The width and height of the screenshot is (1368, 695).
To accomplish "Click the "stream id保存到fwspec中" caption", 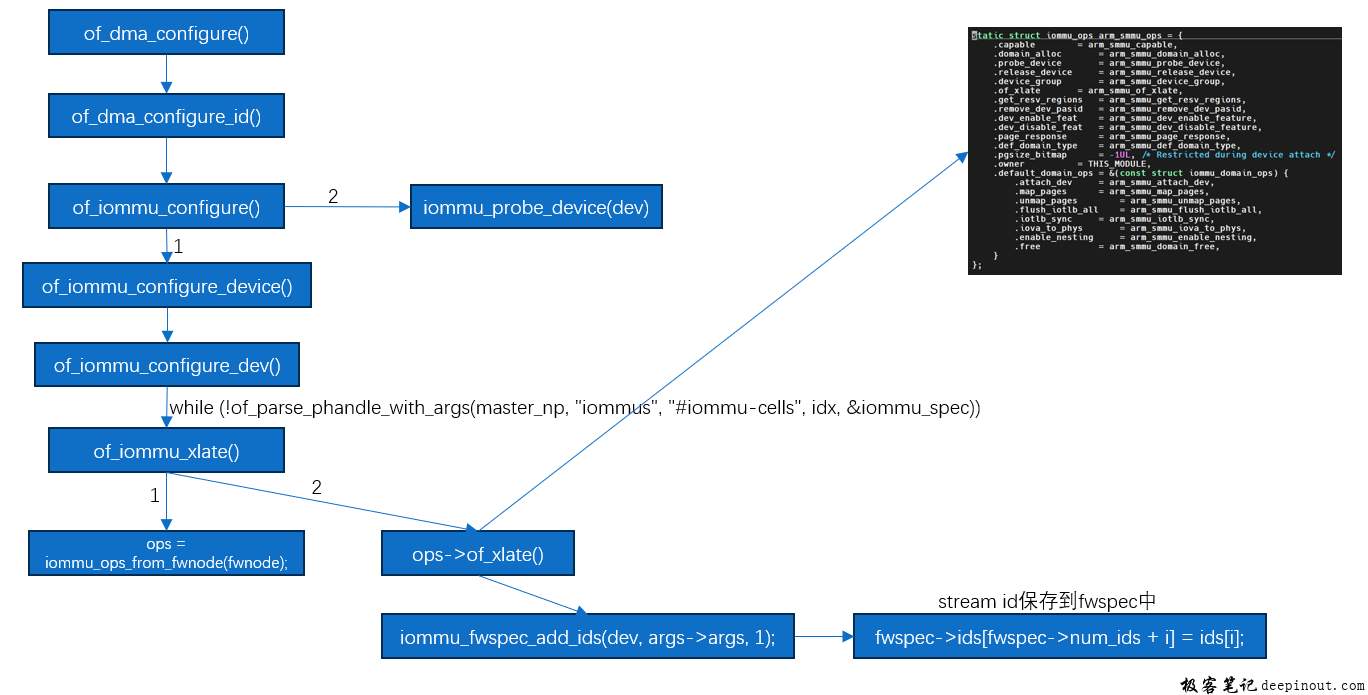I will coord(1047,601).
